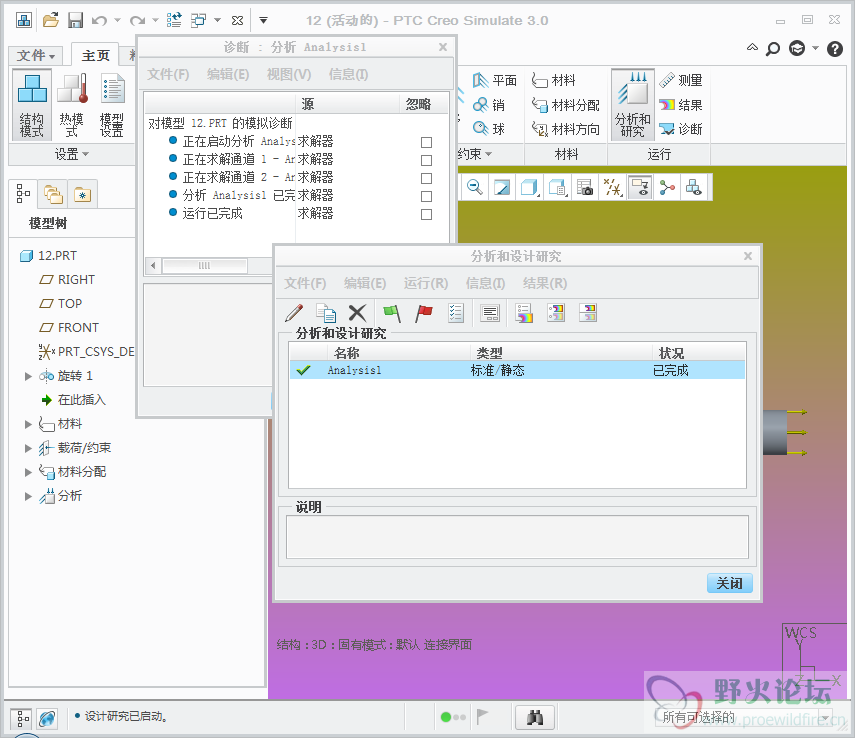Open the quick access toolbar customize arrow
855x738 pixels.
coord(263,21)
